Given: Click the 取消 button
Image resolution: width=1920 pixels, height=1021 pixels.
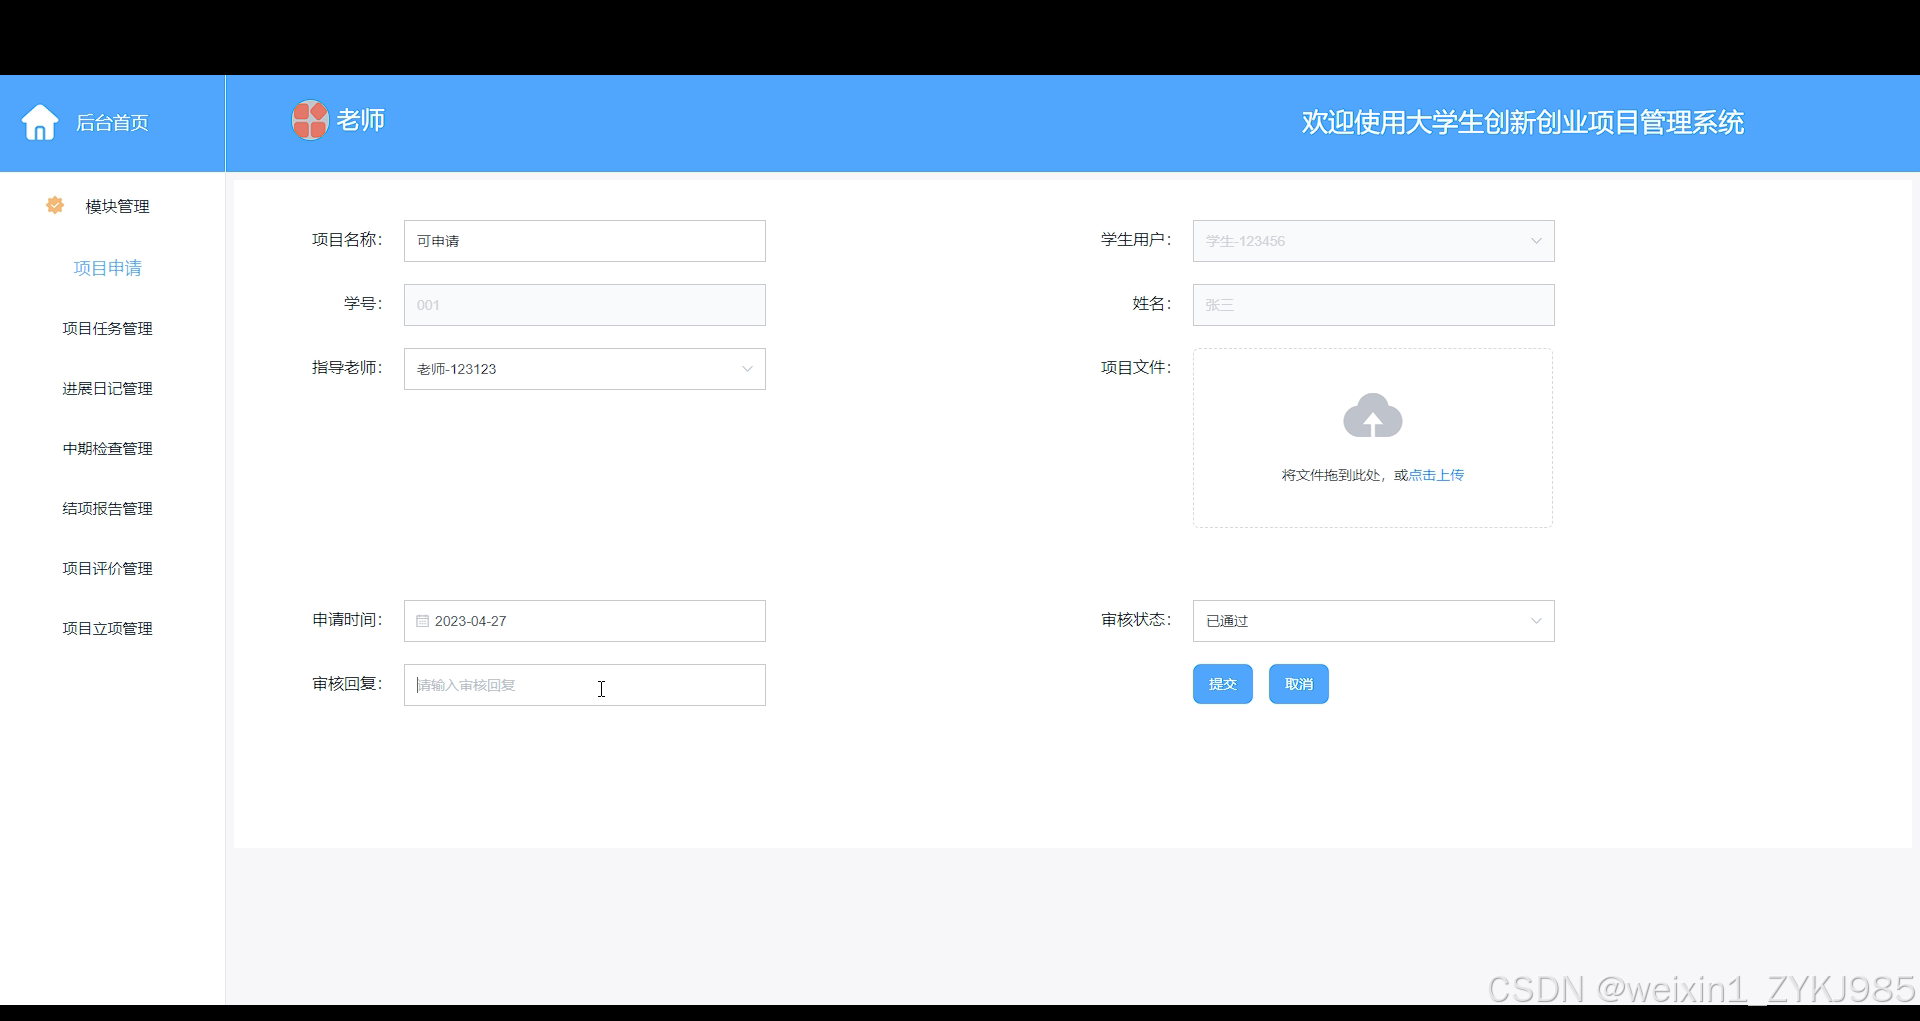Looking at the screenshot, I should pyautogui.click(x=1299, y=684).
